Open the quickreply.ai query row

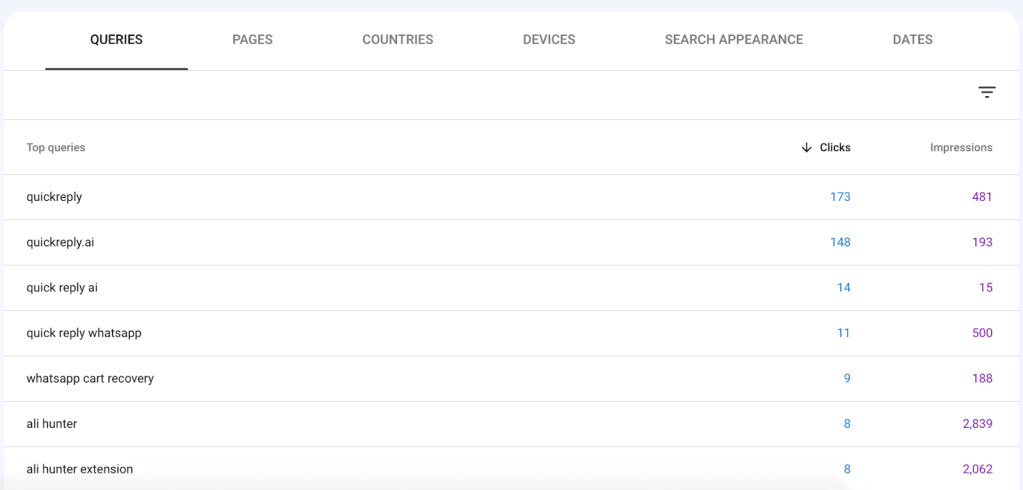(60, 242)
